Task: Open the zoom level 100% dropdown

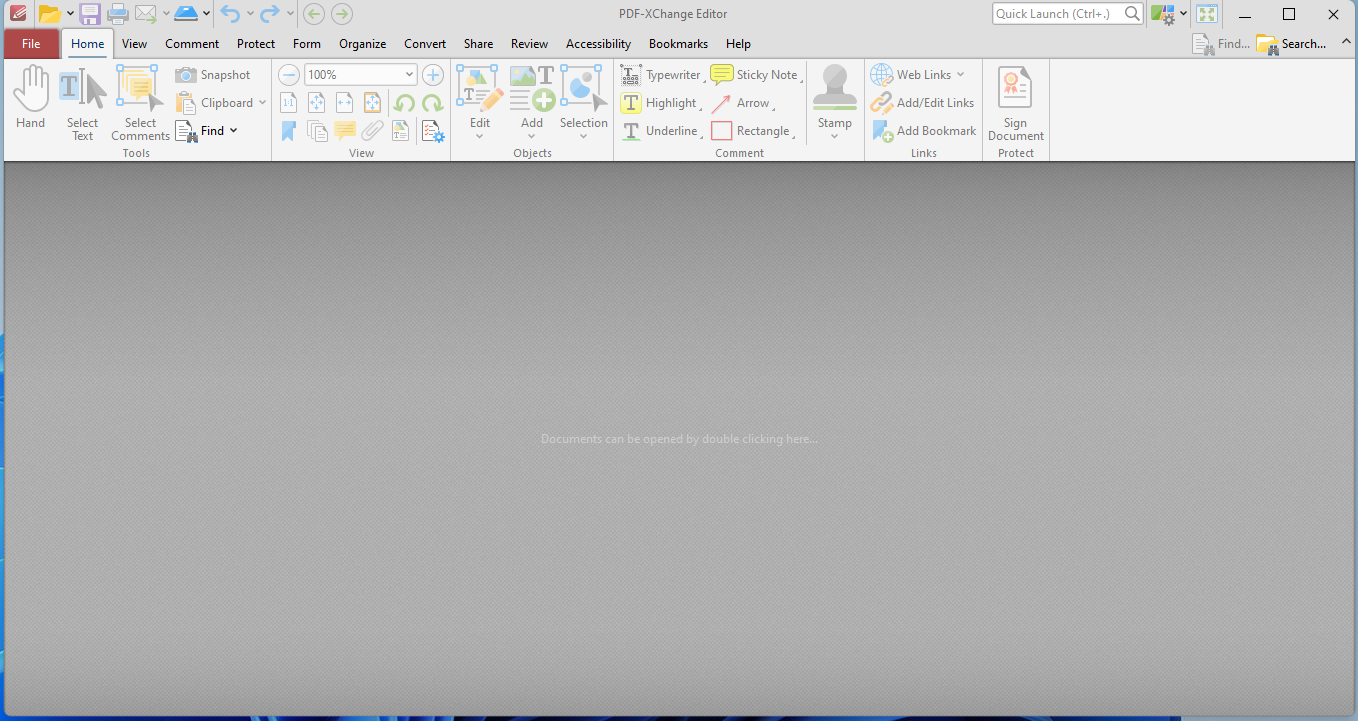Action: tap(409, 75)
